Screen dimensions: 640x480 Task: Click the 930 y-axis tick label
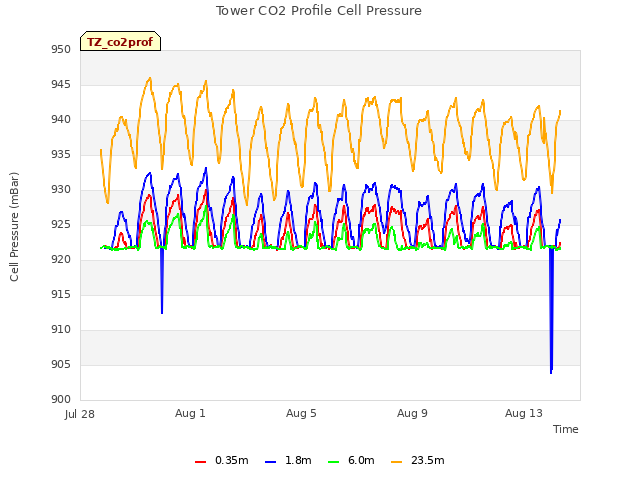(61, 190)
